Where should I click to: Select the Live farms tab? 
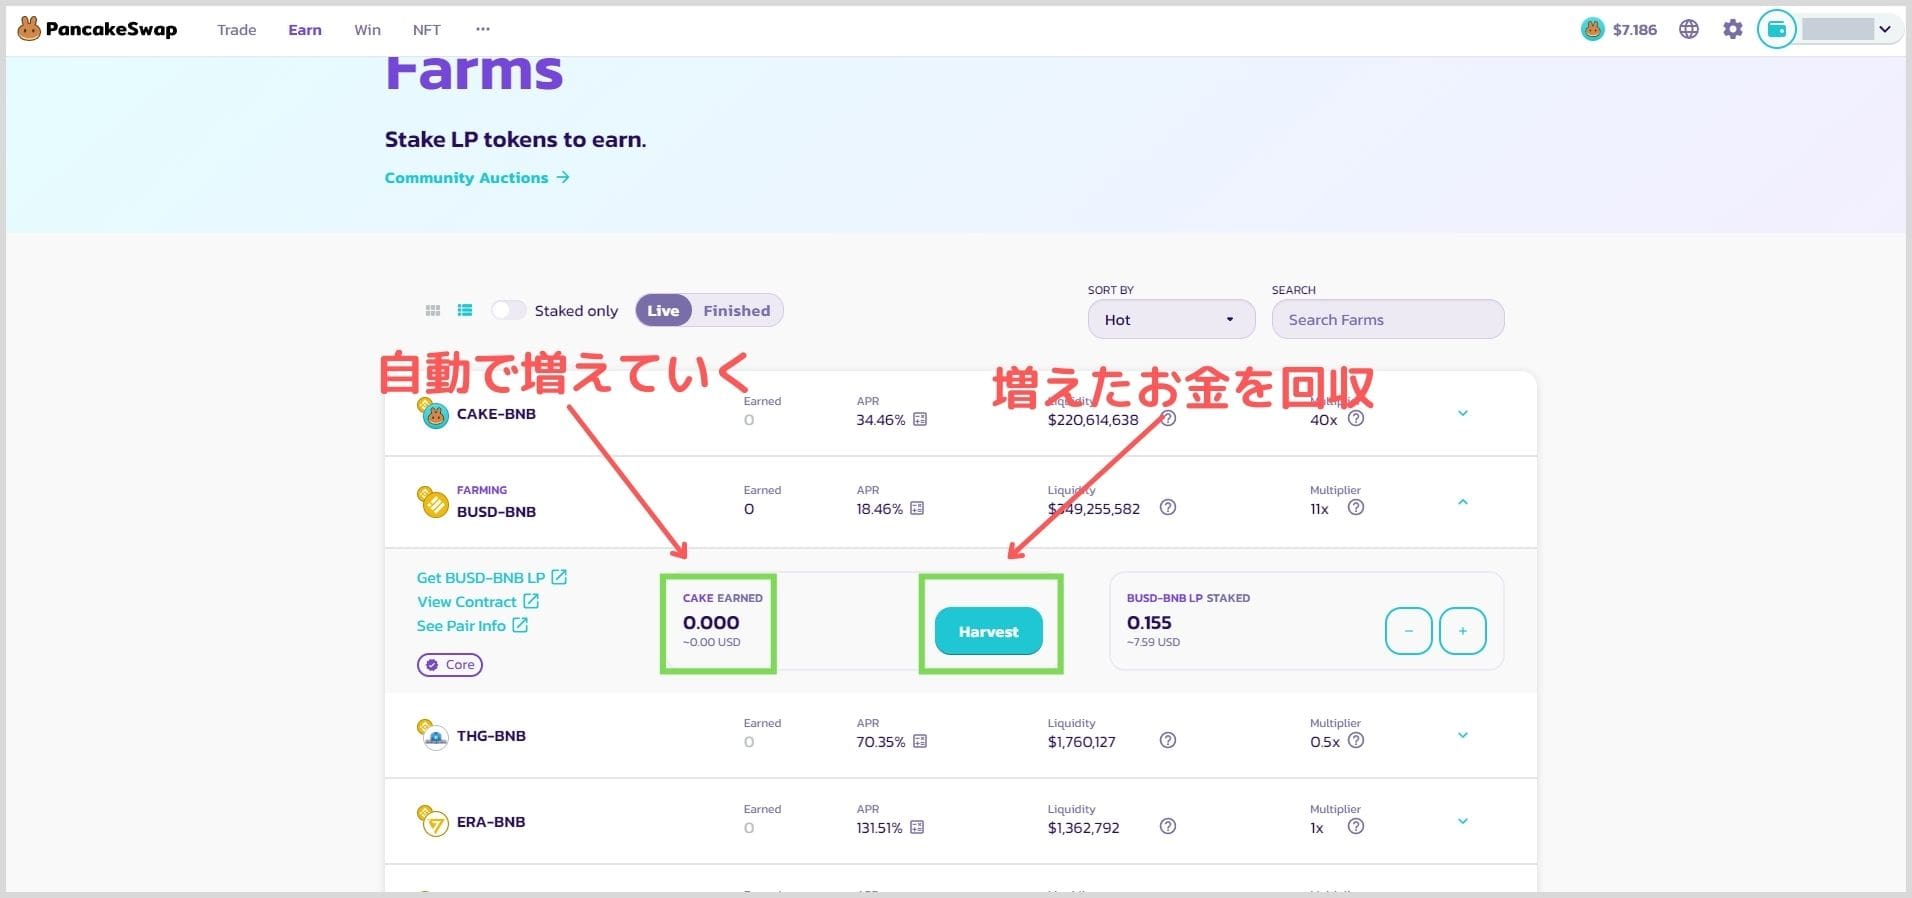tap(663, 310)
